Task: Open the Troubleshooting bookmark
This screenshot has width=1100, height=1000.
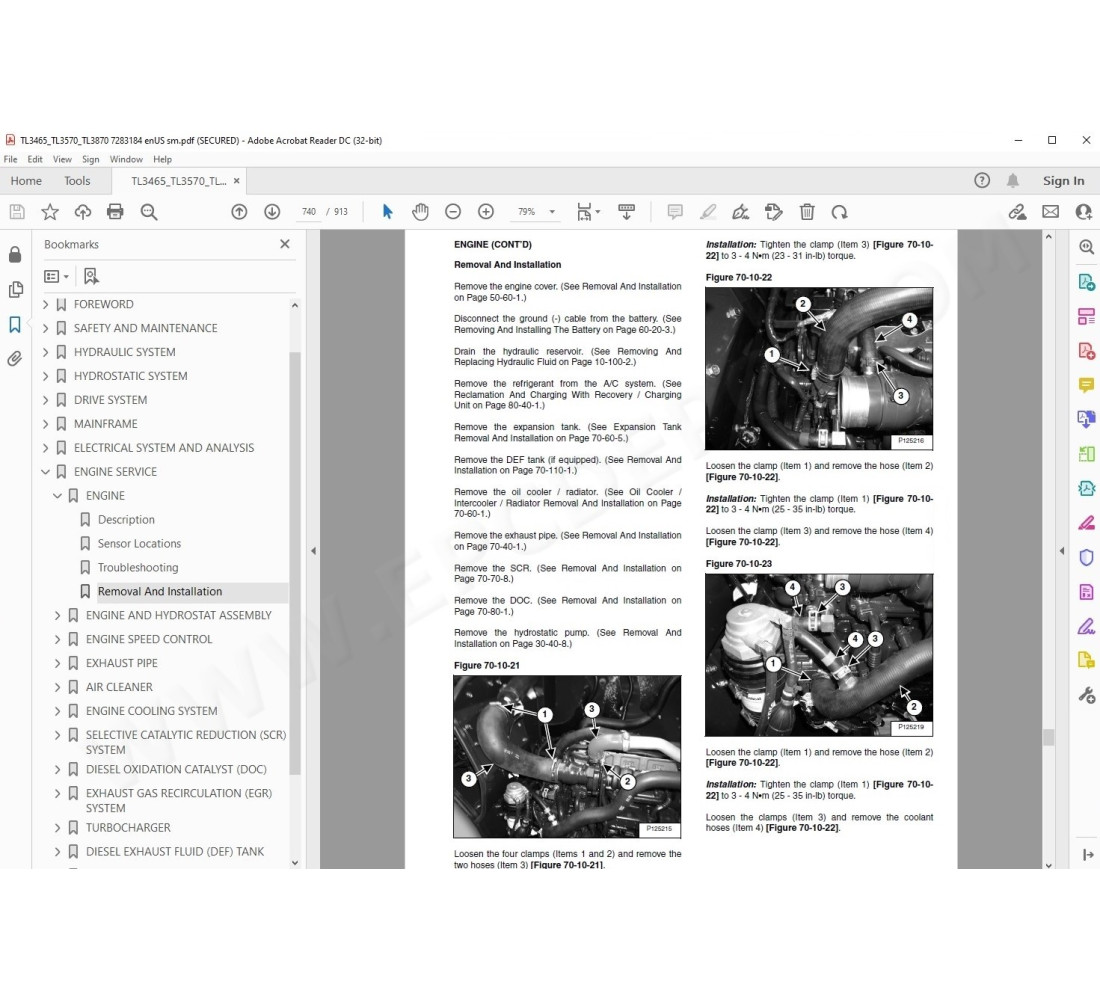Action: pyautogui.click(x=138, y=568)
